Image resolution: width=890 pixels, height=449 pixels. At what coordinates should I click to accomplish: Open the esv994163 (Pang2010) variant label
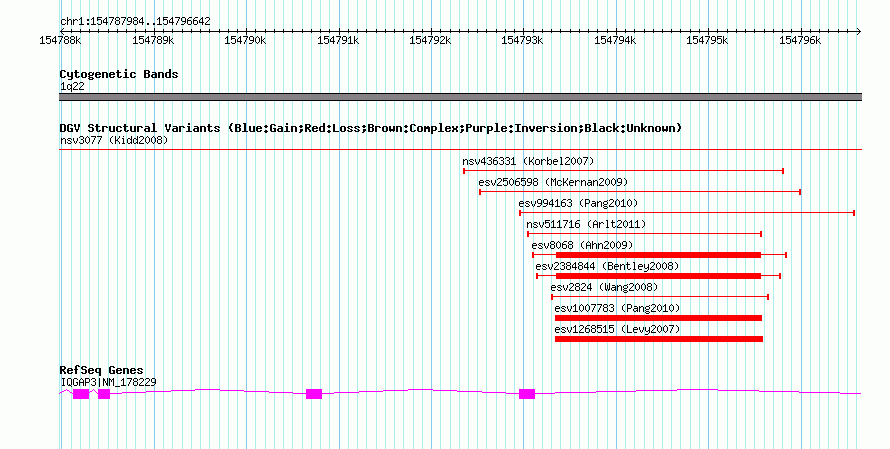[578, 203]
